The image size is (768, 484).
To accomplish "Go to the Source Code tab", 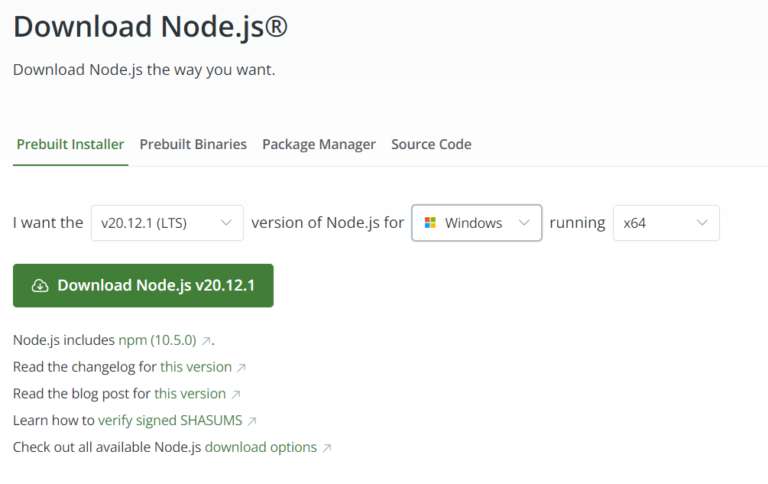I will tap(431, 145).
